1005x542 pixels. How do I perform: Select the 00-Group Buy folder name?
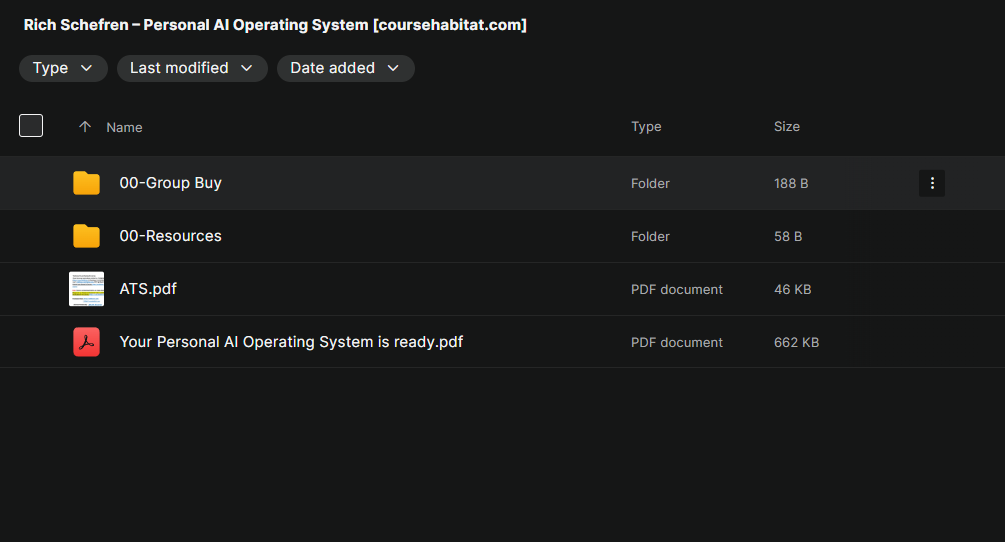click(x=170, y=183)
